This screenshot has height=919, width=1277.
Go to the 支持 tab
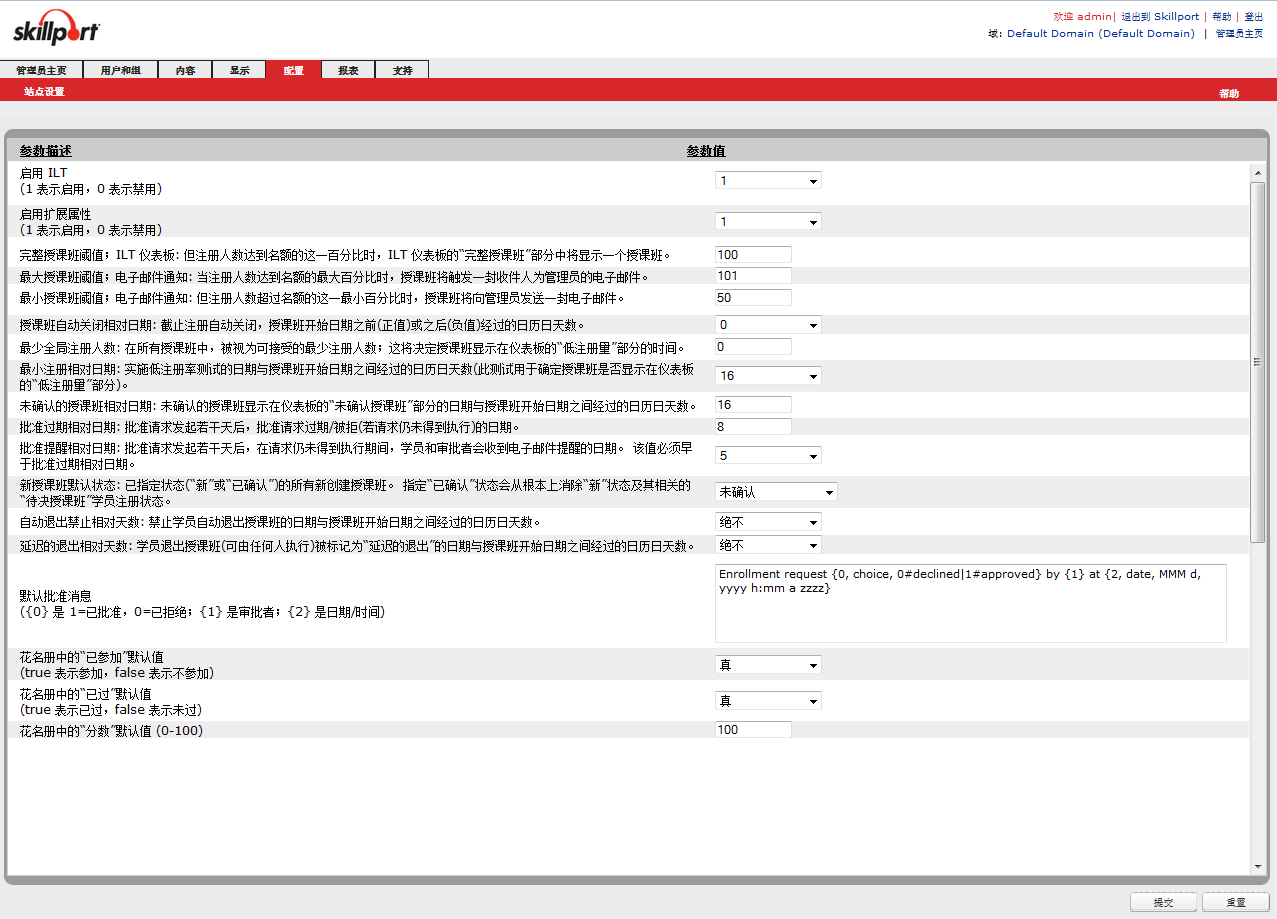[x=402, y=70]
